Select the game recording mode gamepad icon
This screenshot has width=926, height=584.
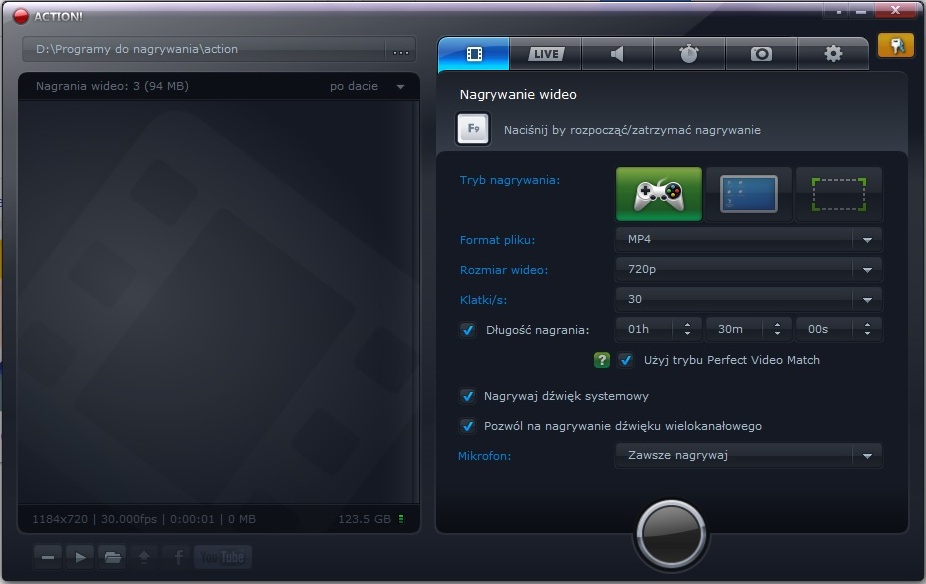658,194
